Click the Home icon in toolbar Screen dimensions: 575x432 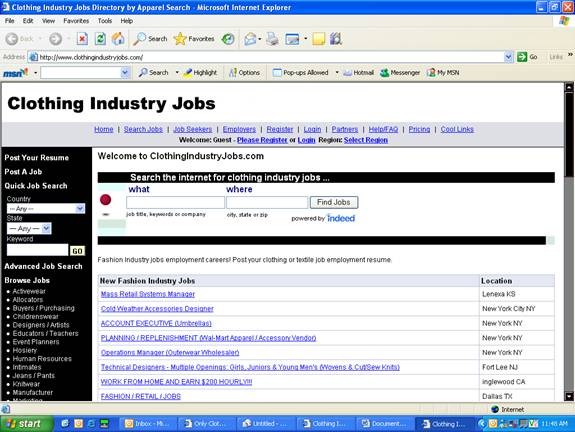tap(118, 39)
